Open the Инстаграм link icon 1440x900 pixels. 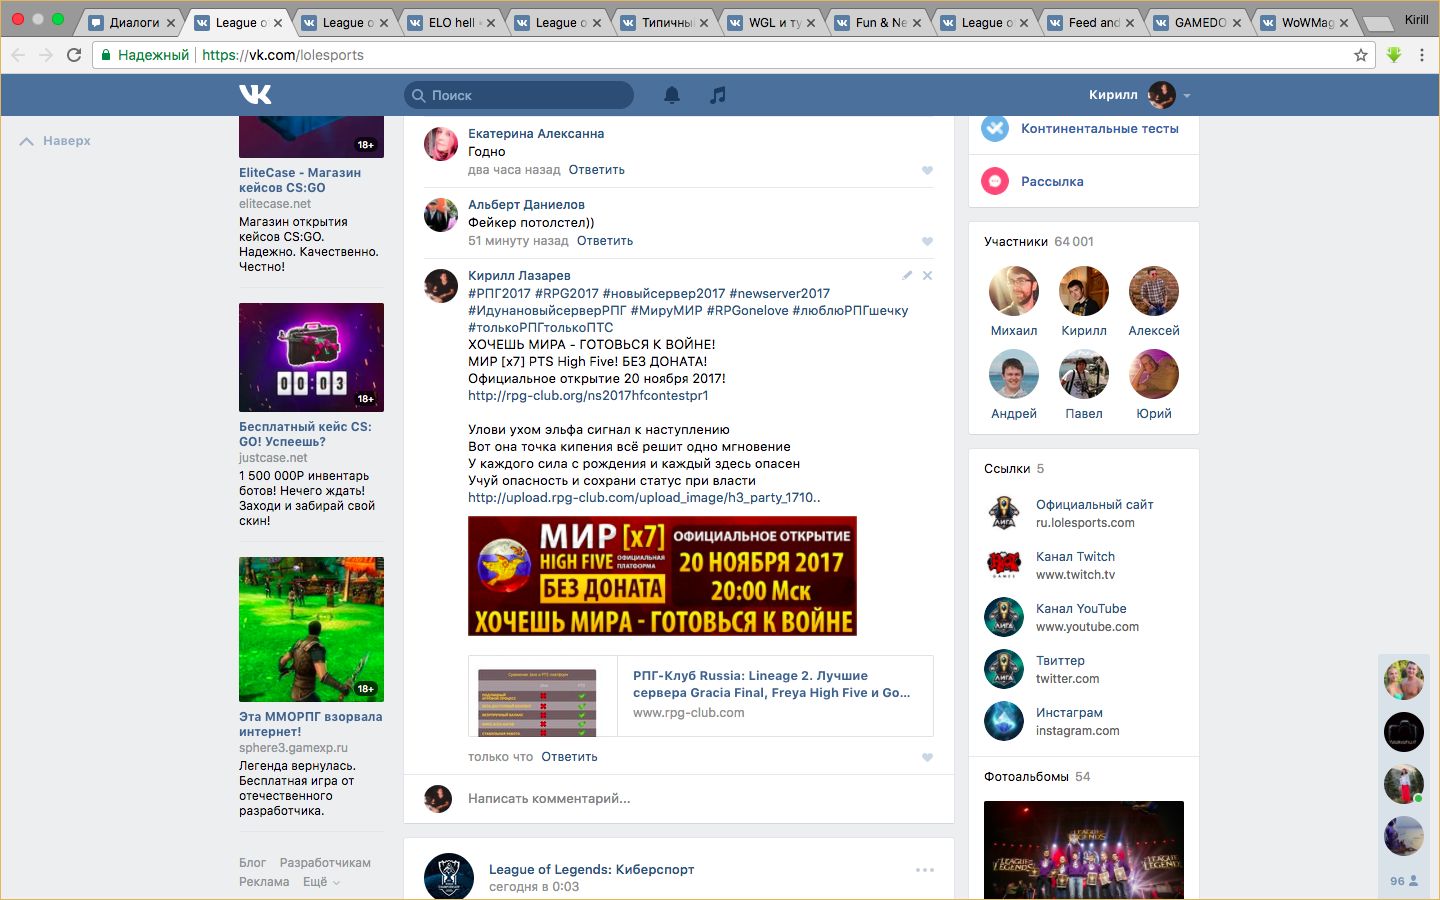click(x=1004, y=721)
